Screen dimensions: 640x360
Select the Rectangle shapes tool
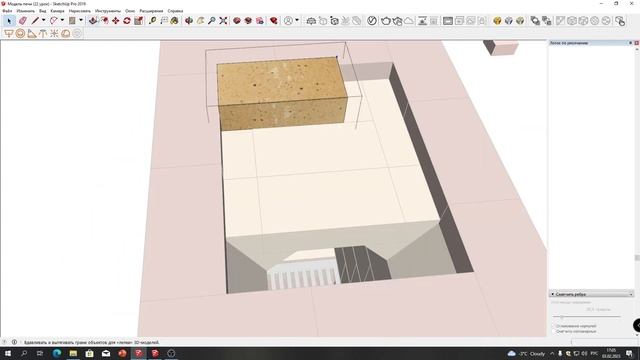[72, 20]
